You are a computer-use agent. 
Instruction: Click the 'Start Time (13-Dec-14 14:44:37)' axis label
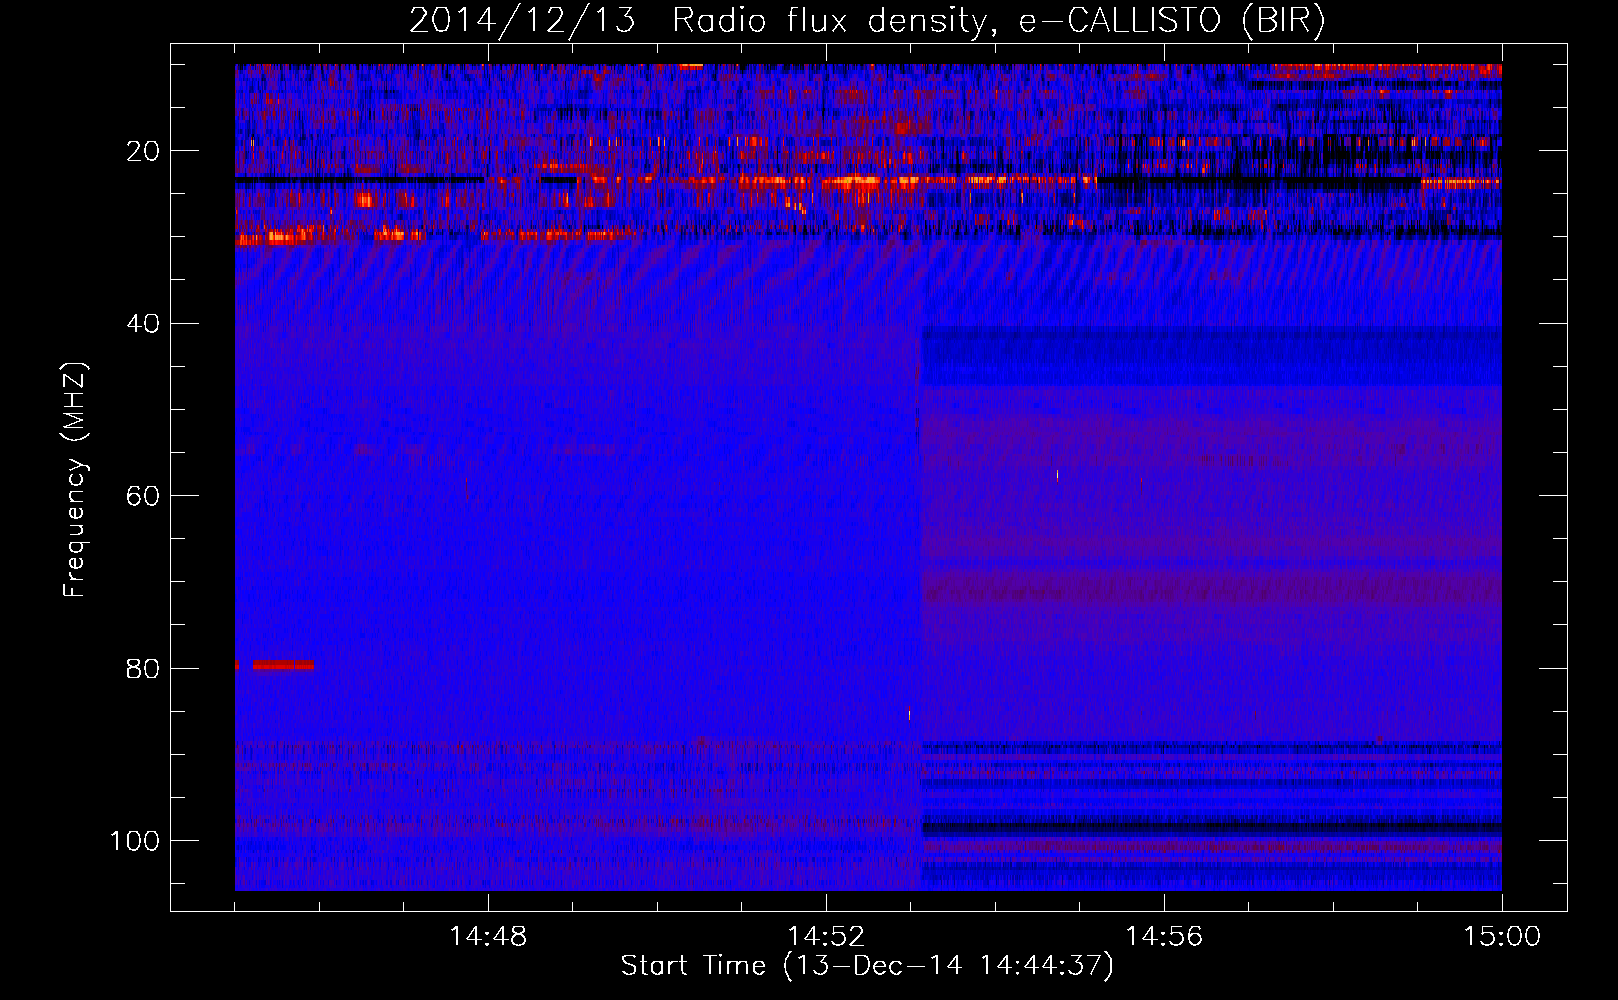(867, 966)
